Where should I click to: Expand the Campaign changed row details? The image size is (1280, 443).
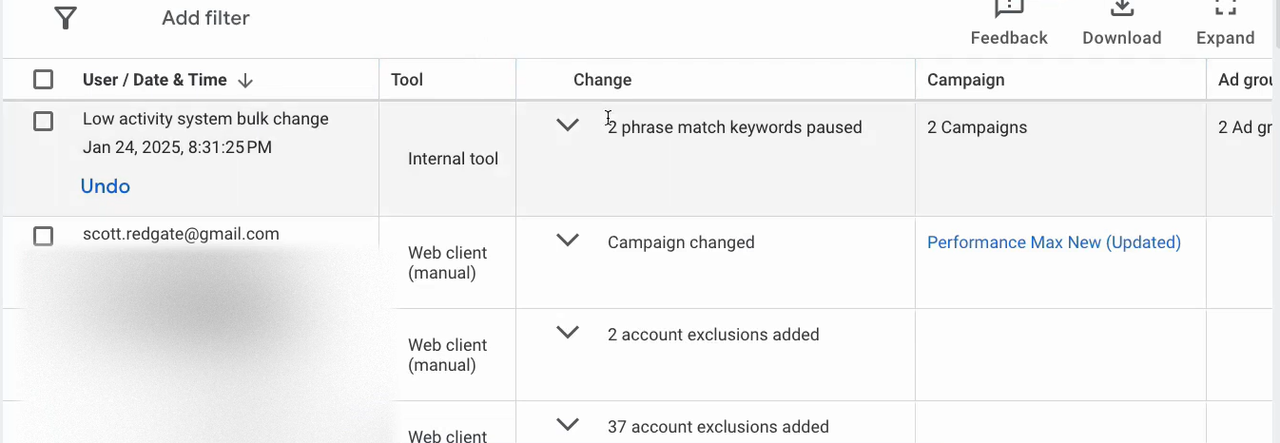tap(567, 241)
